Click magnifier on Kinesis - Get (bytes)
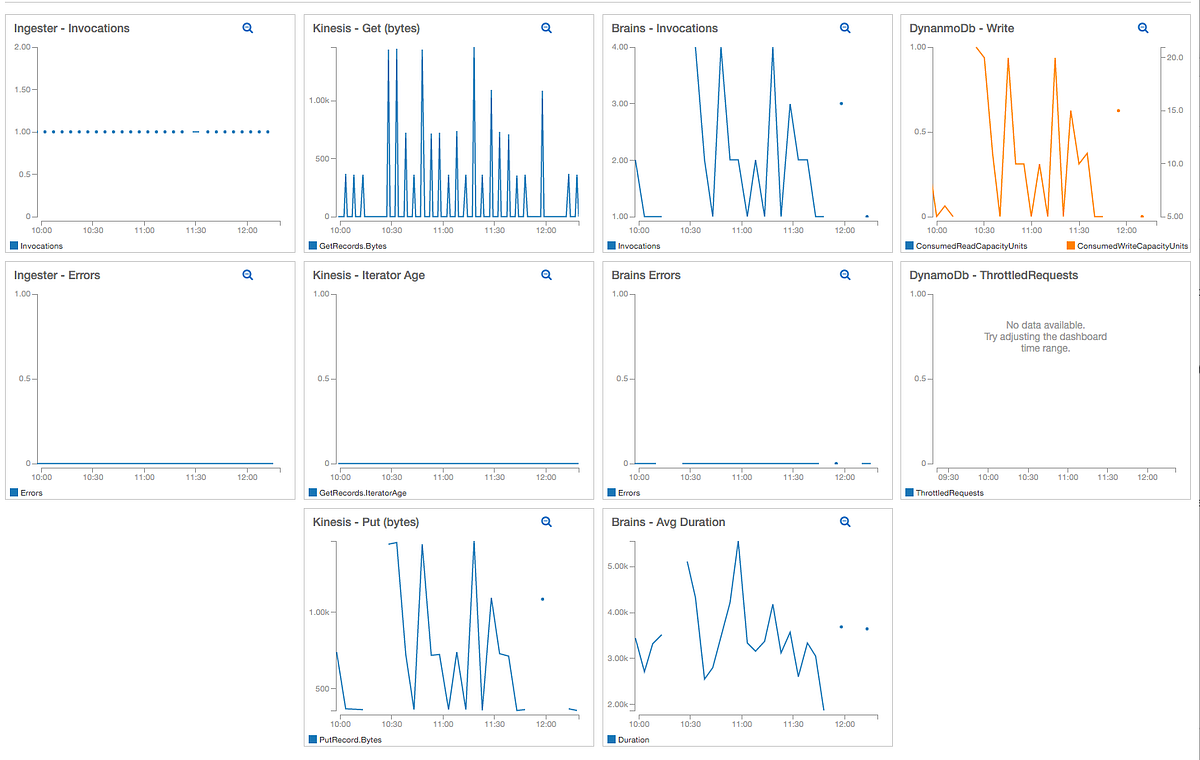 tap(547, 29)
